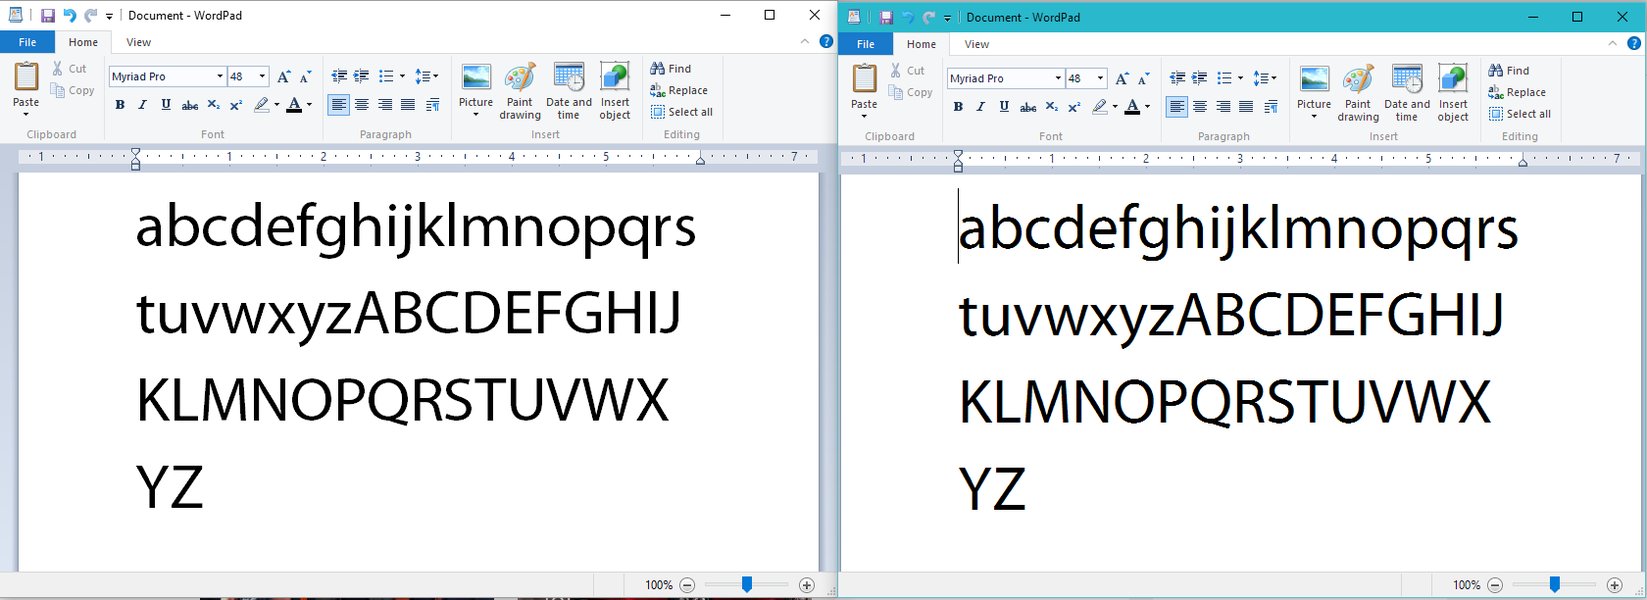Apply subscript in left WordPad window
Screen dimensions: 1647x600
coord(213,105)
